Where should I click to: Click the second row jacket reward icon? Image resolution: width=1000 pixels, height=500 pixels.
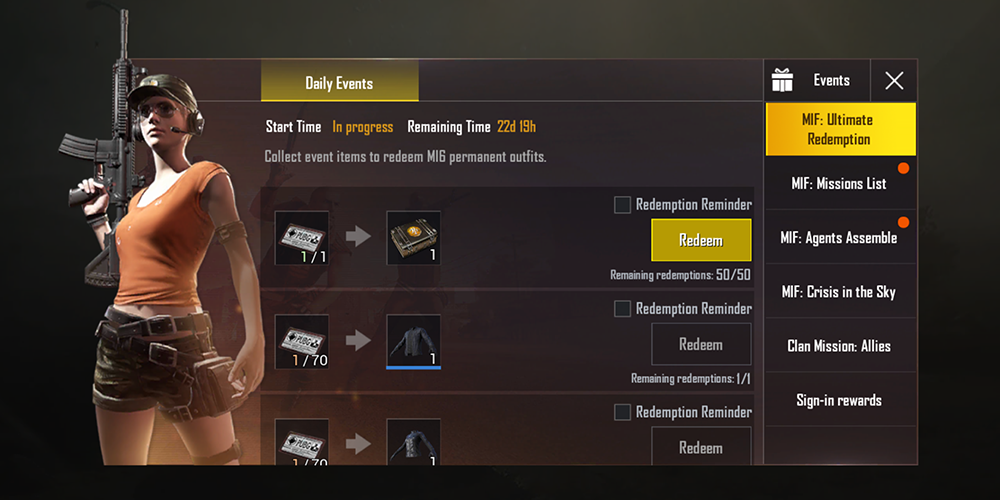[413, 342]
